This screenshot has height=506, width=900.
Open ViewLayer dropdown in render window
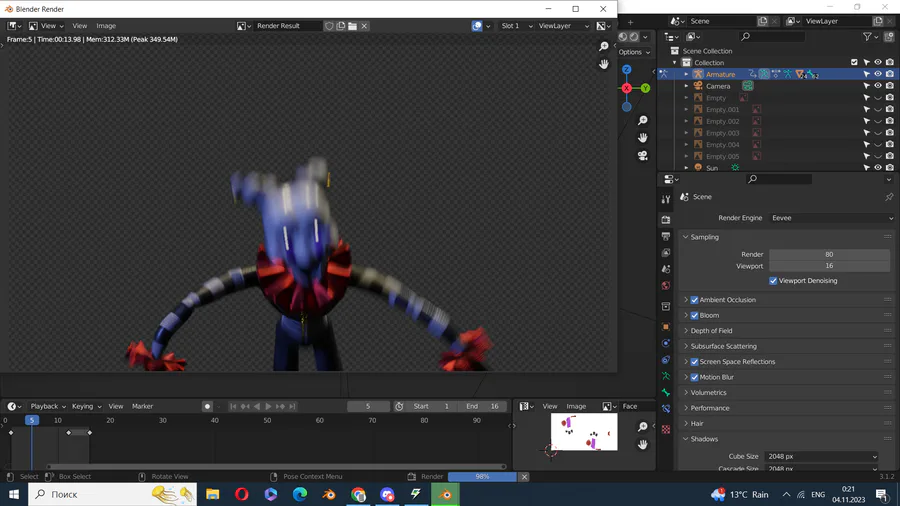coord(563,26)
